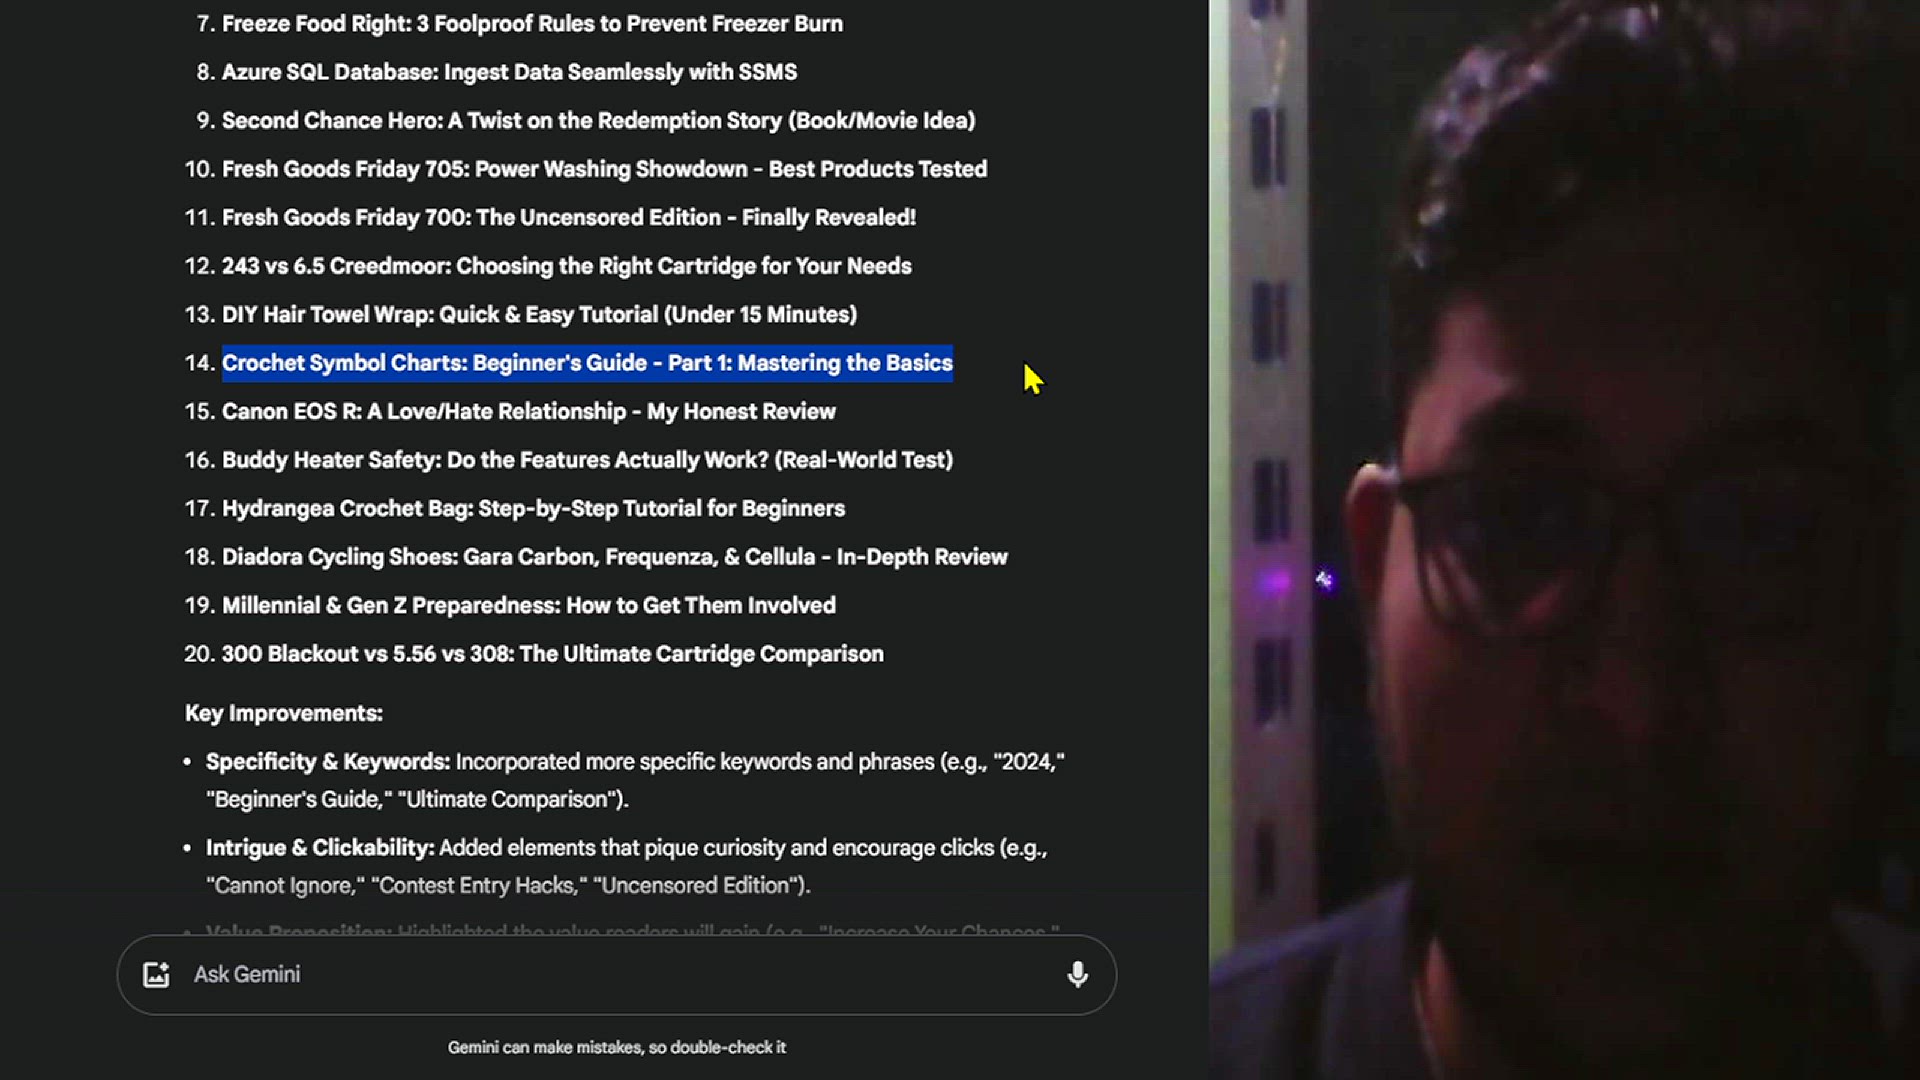Viewport: 1920px width, 1080px height.
Task: Click the Second Chance Hero title
Action: tap(598, 121)
